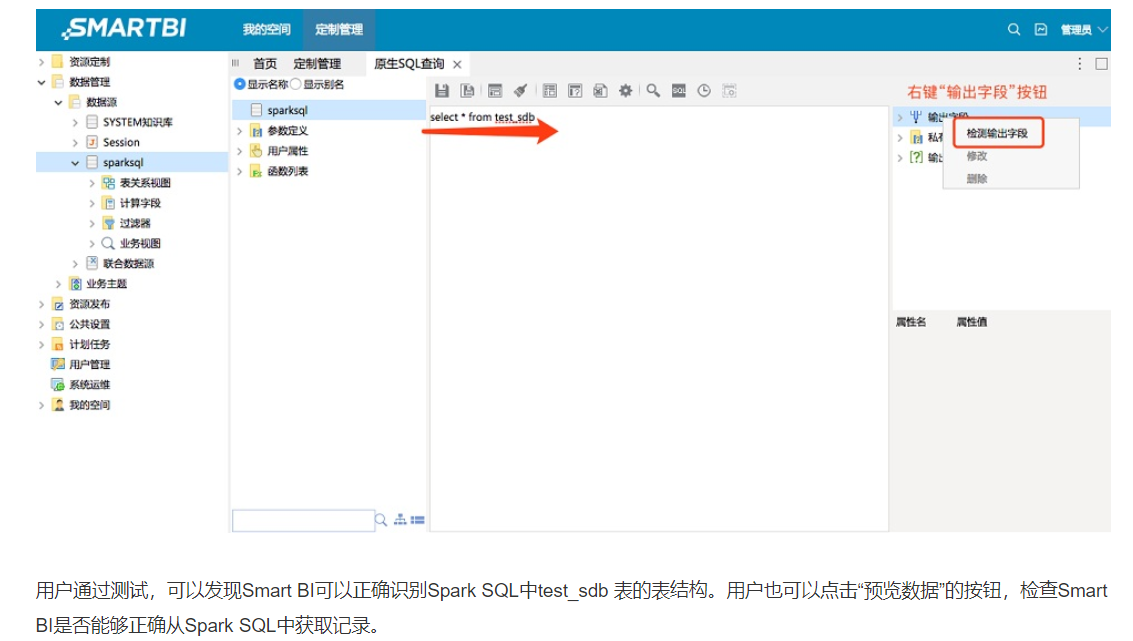The image size is (1133, 641).
Task: Switch to the 首页 tab
Action: click(265, 64)
